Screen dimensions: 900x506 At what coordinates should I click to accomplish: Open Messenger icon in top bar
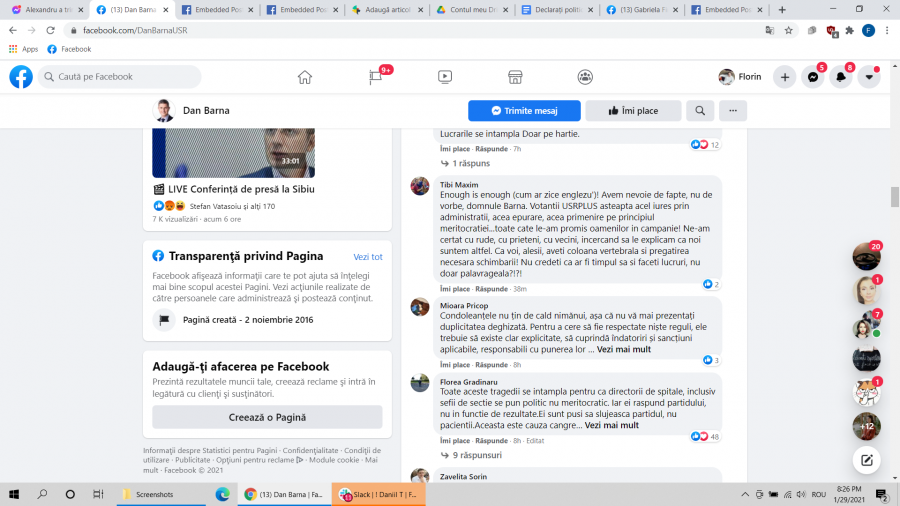pos(814,77)
